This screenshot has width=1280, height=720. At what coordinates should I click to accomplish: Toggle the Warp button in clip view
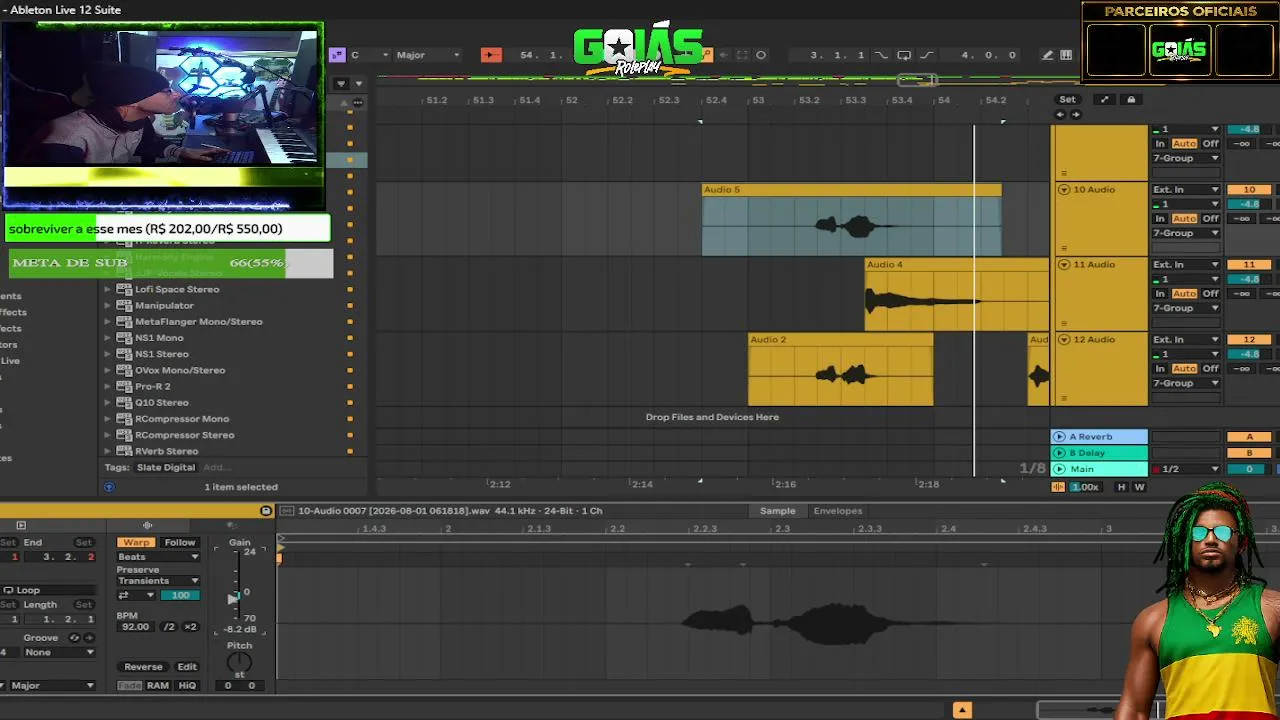click(136, 542)
